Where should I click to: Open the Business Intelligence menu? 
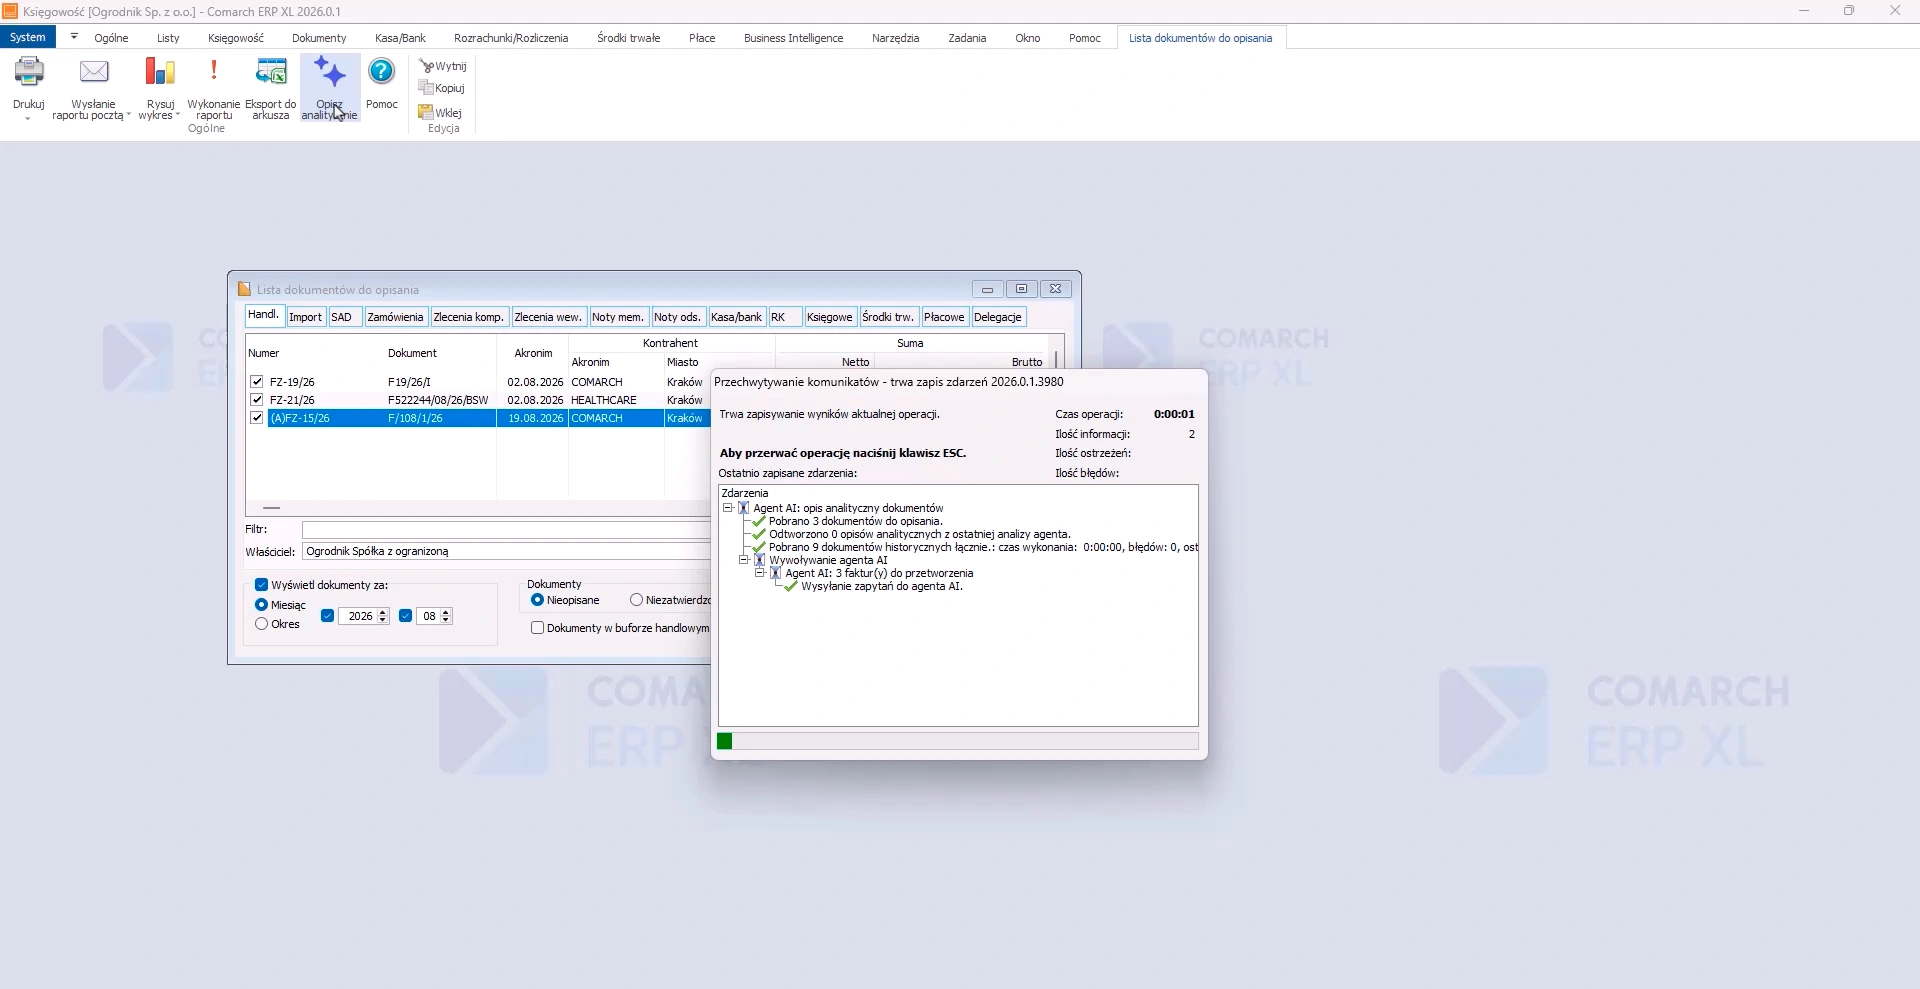[793, 38]
